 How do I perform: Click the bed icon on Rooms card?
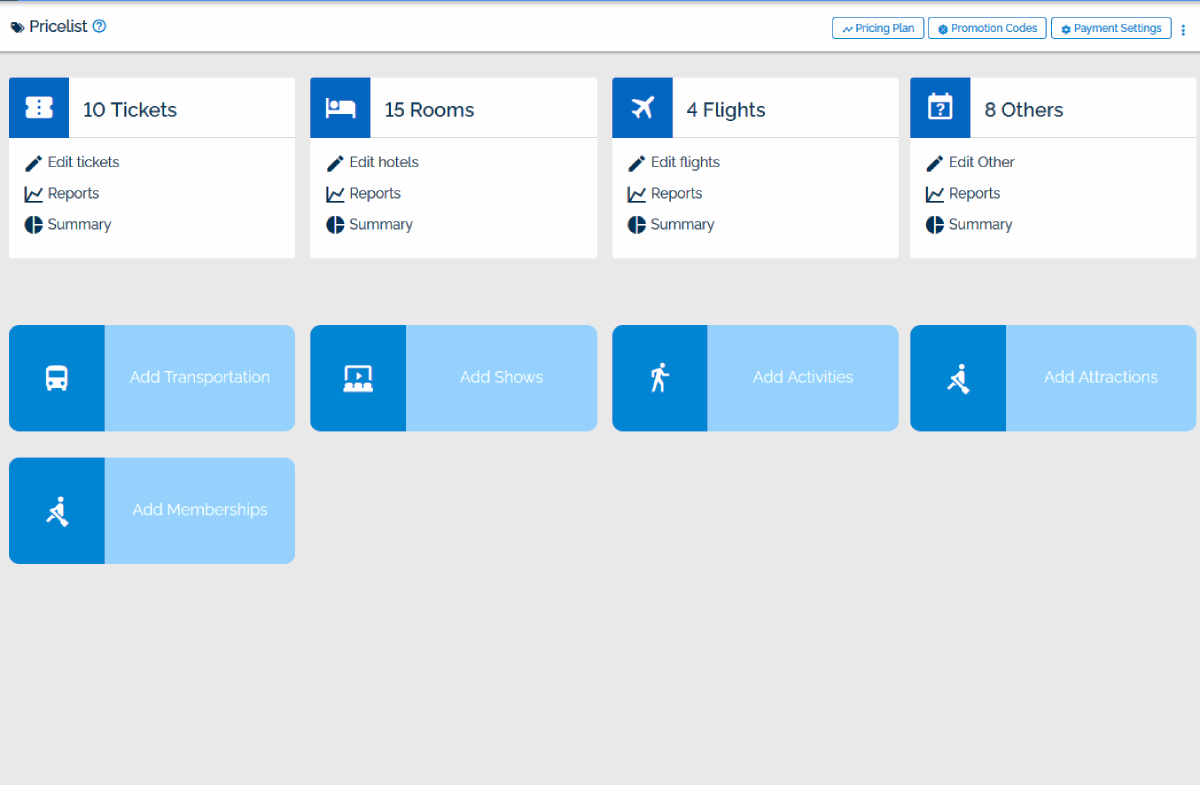pos(340,108)
